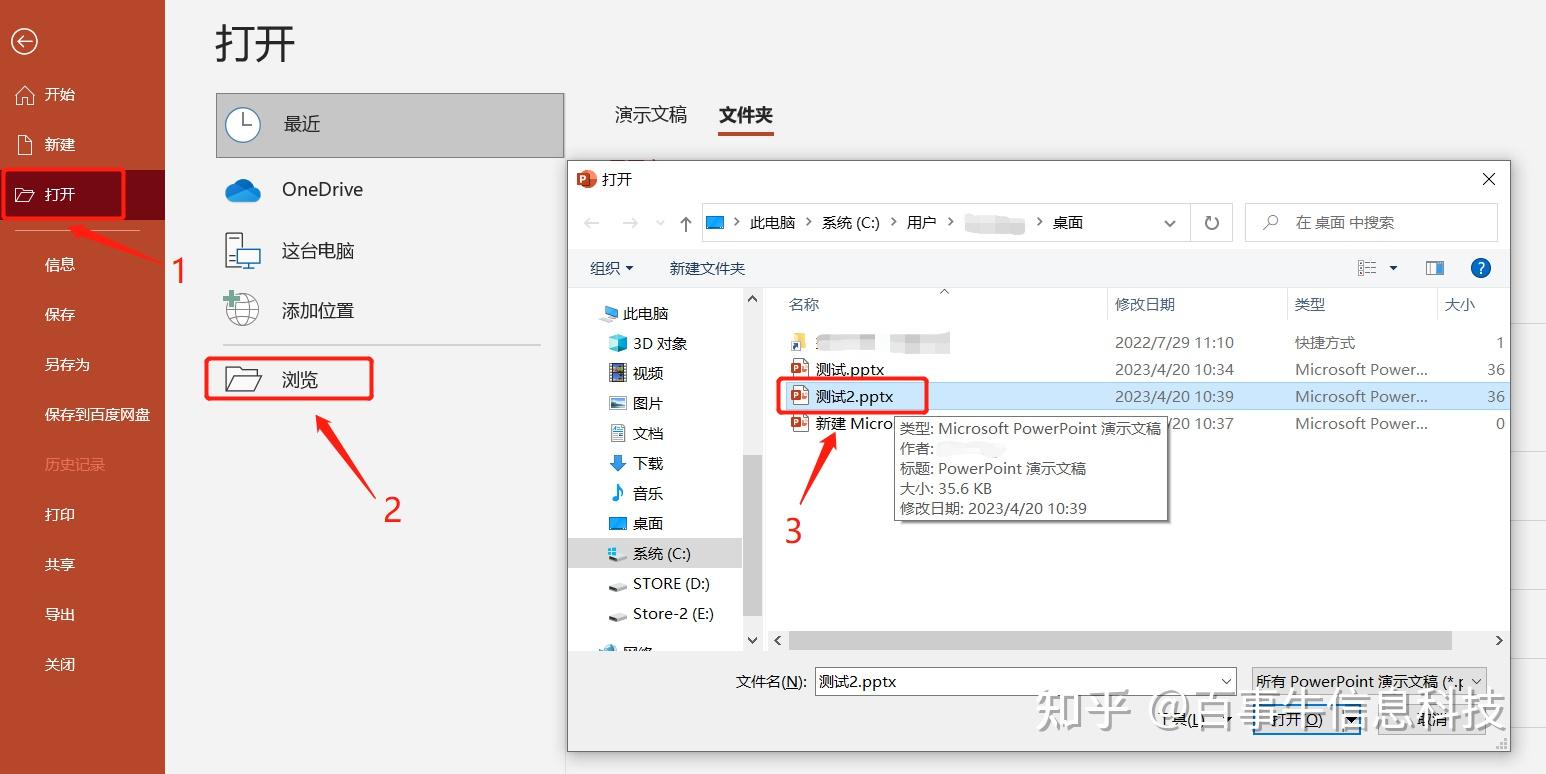Click the back arrow to leave backstage view

coord(23,41)
